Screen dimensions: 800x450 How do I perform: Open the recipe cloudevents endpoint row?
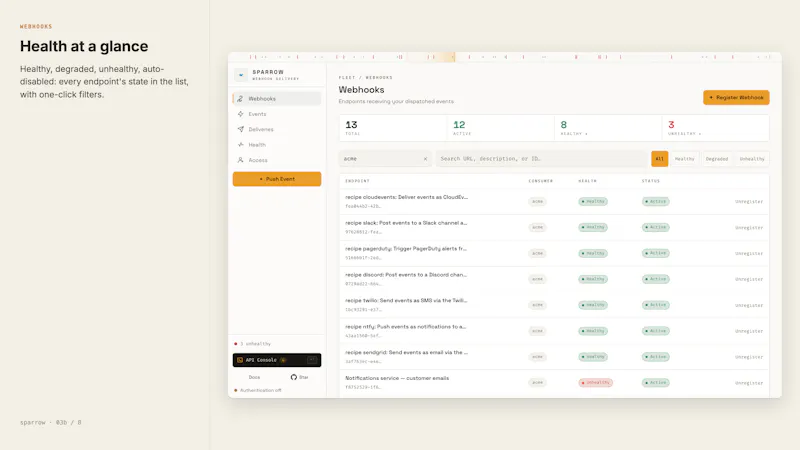click(554, 202)
